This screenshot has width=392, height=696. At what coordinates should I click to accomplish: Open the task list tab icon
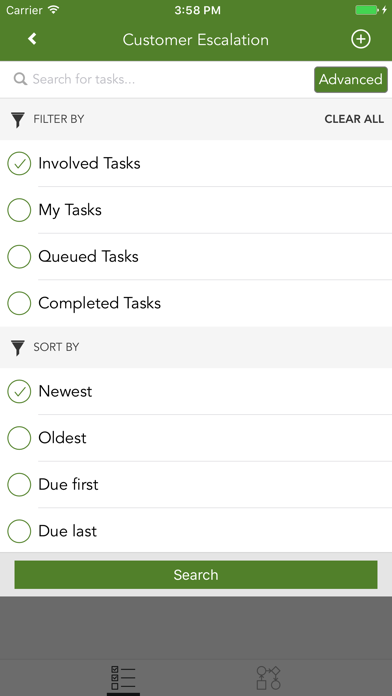[123, 678]
